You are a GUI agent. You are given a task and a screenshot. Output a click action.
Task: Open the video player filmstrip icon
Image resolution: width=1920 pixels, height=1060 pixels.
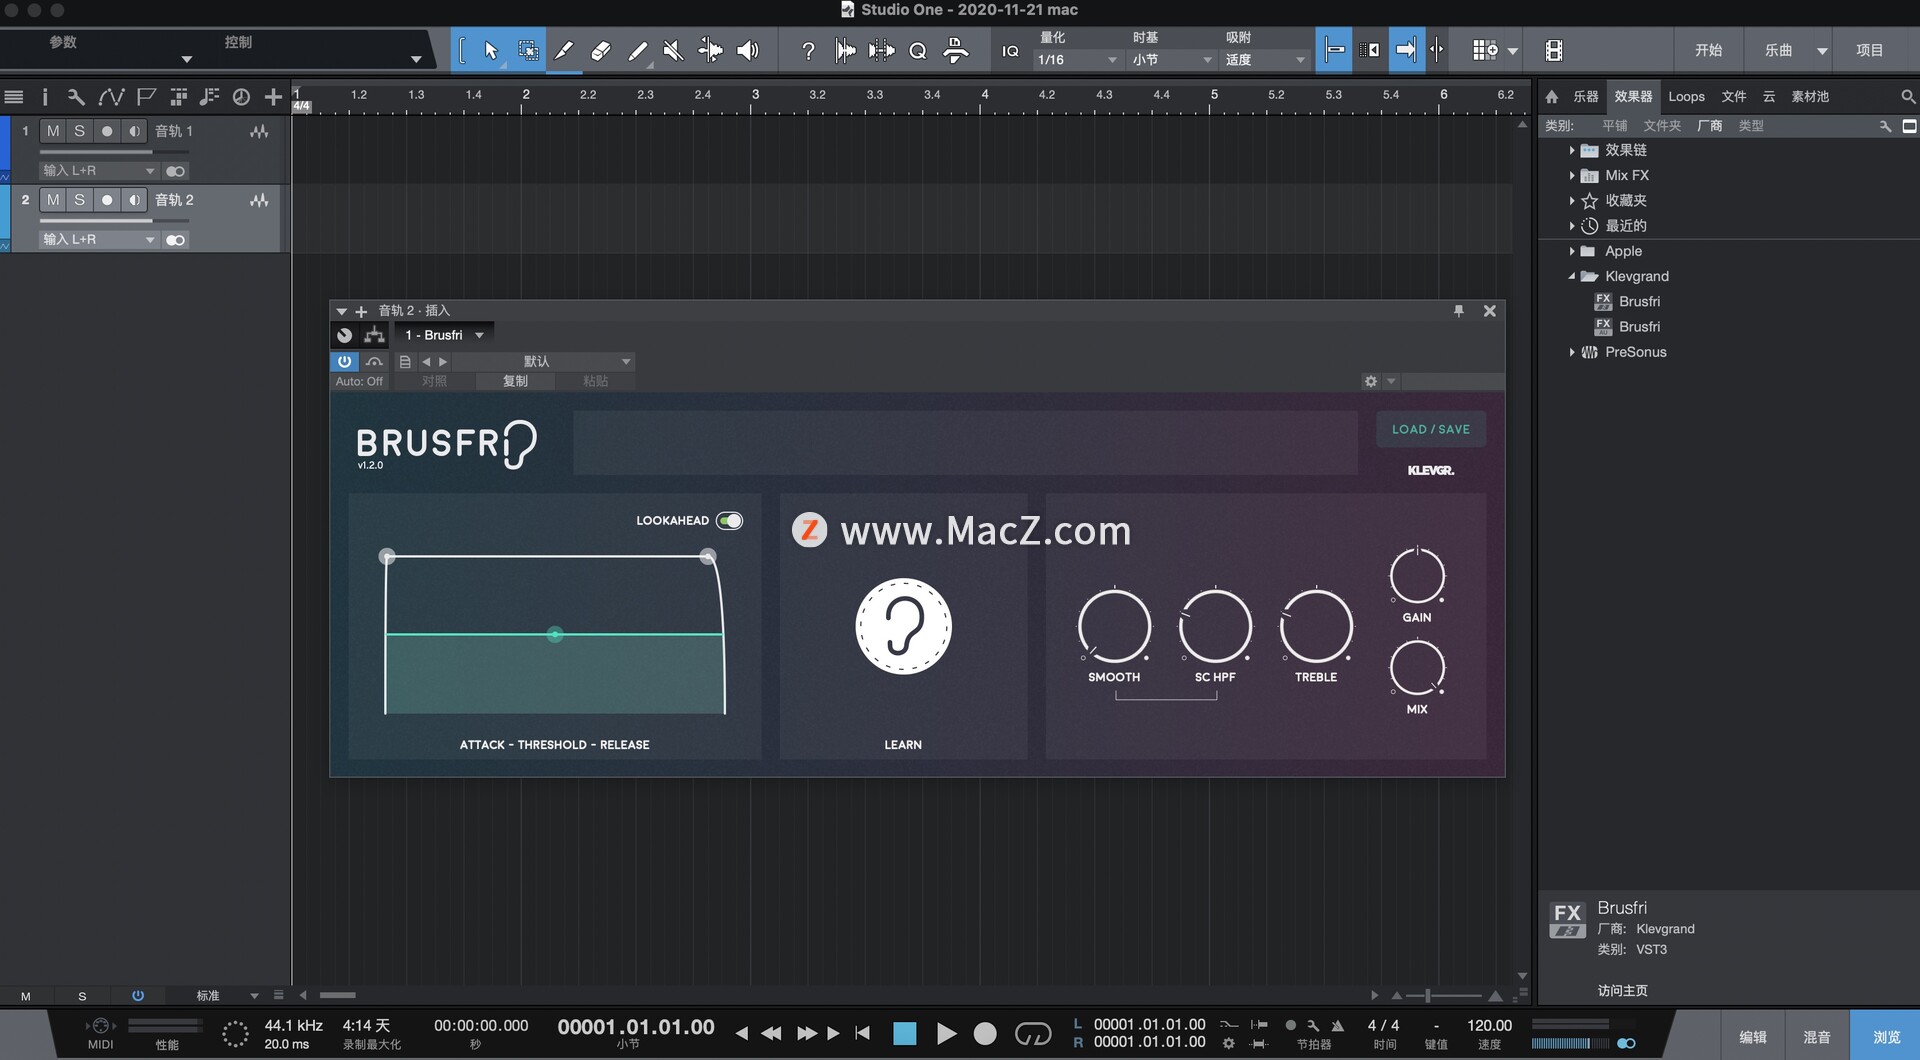[x=1553, y=50]
